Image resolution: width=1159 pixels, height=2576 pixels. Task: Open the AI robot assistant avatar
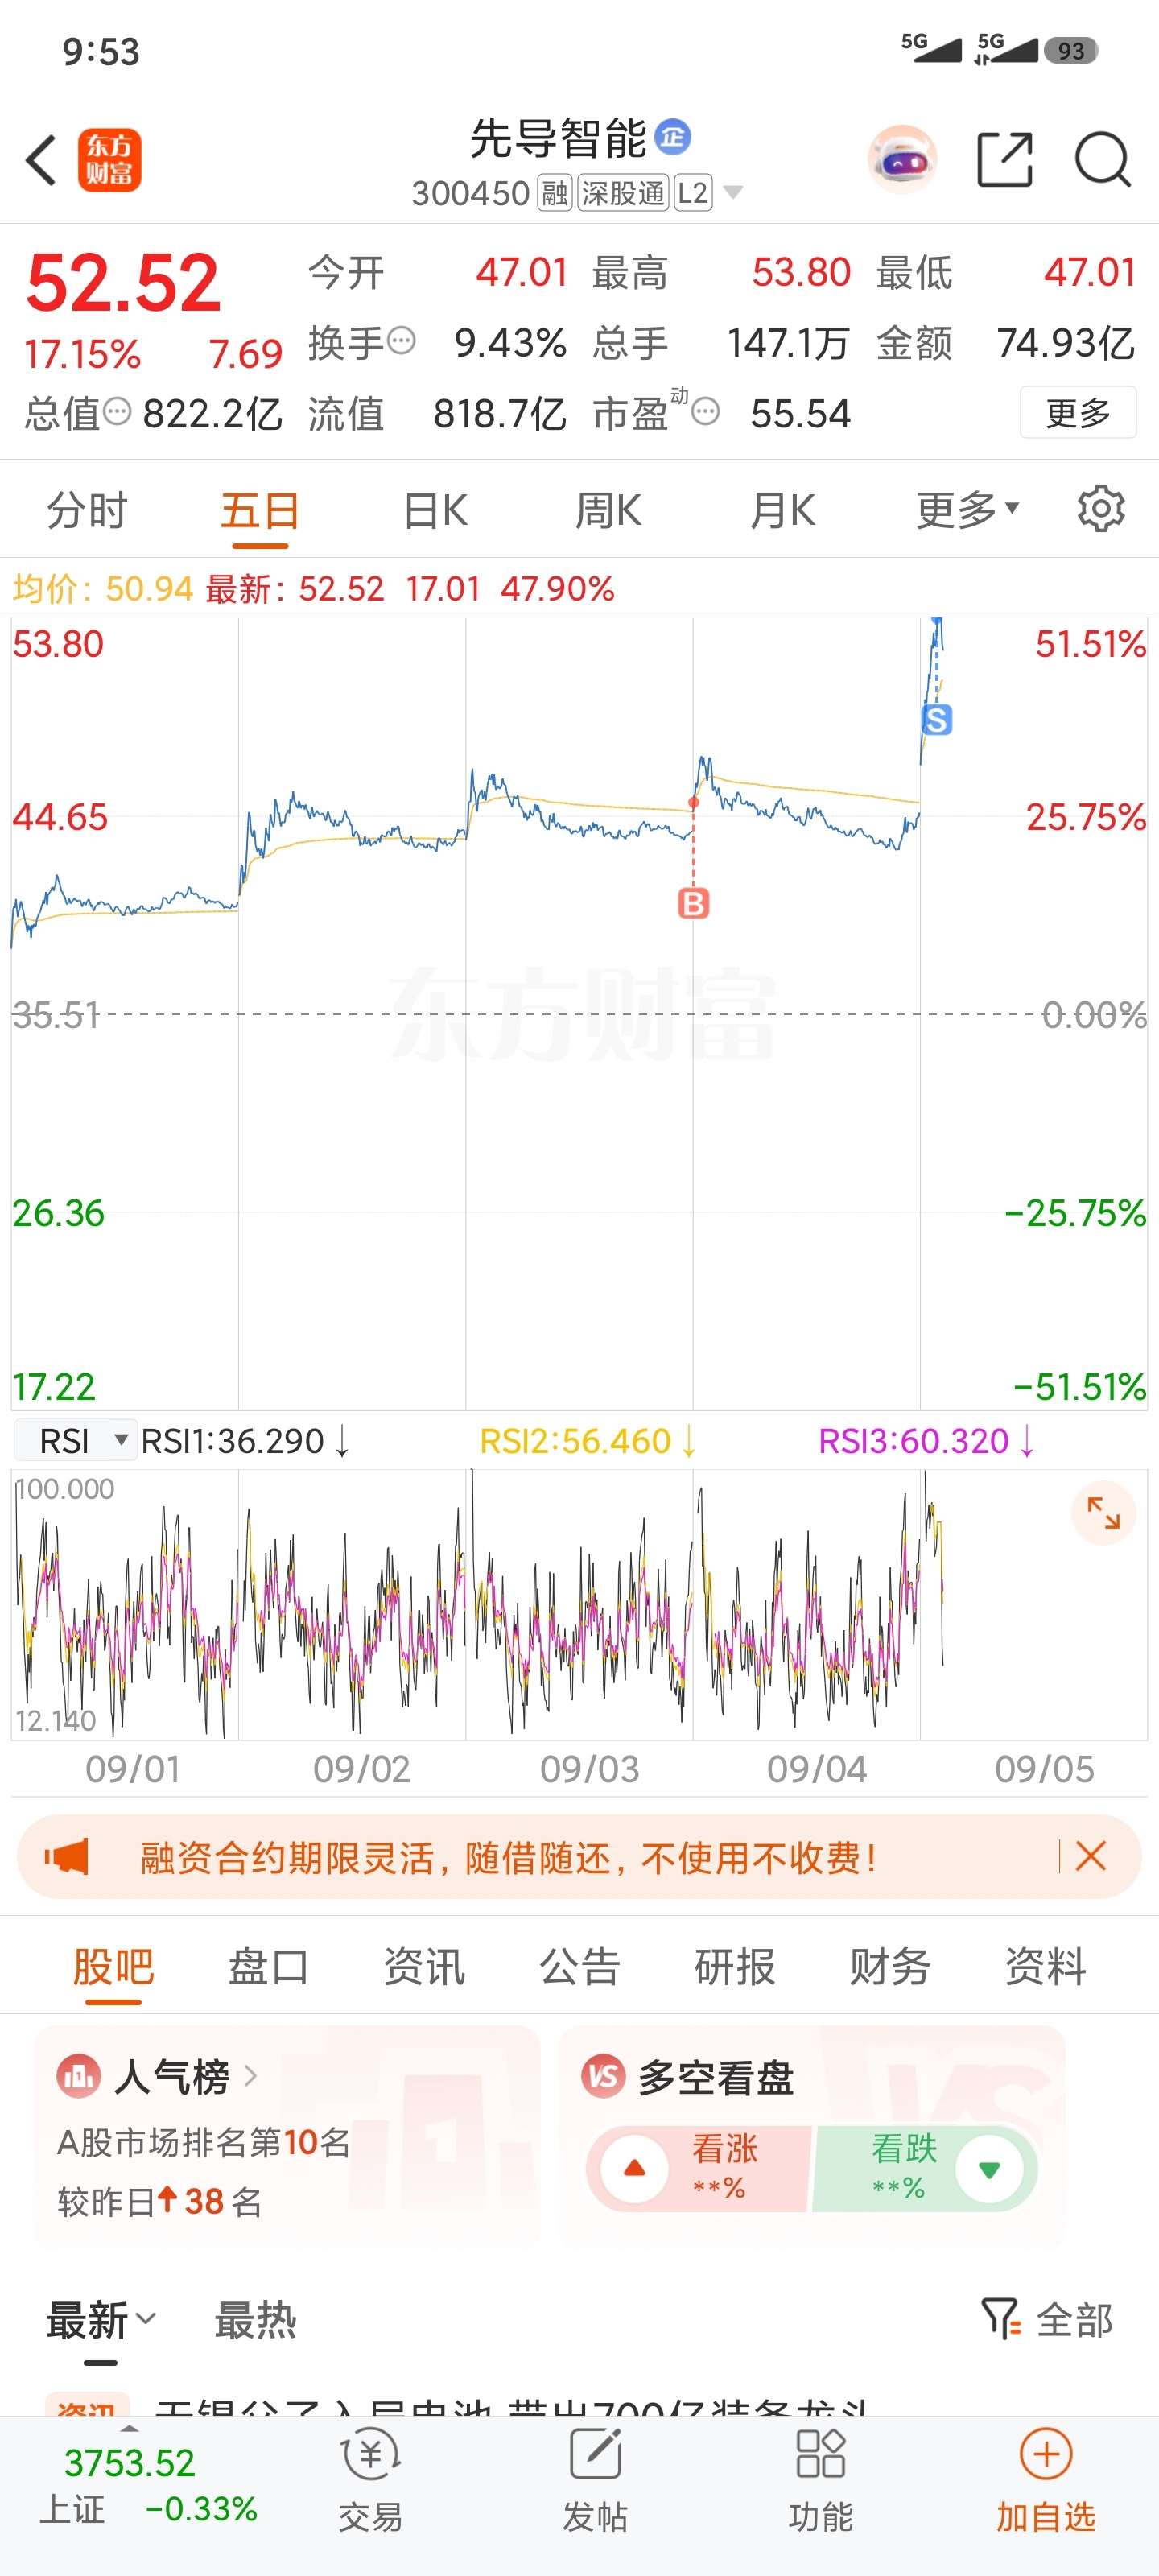(902, 160)
